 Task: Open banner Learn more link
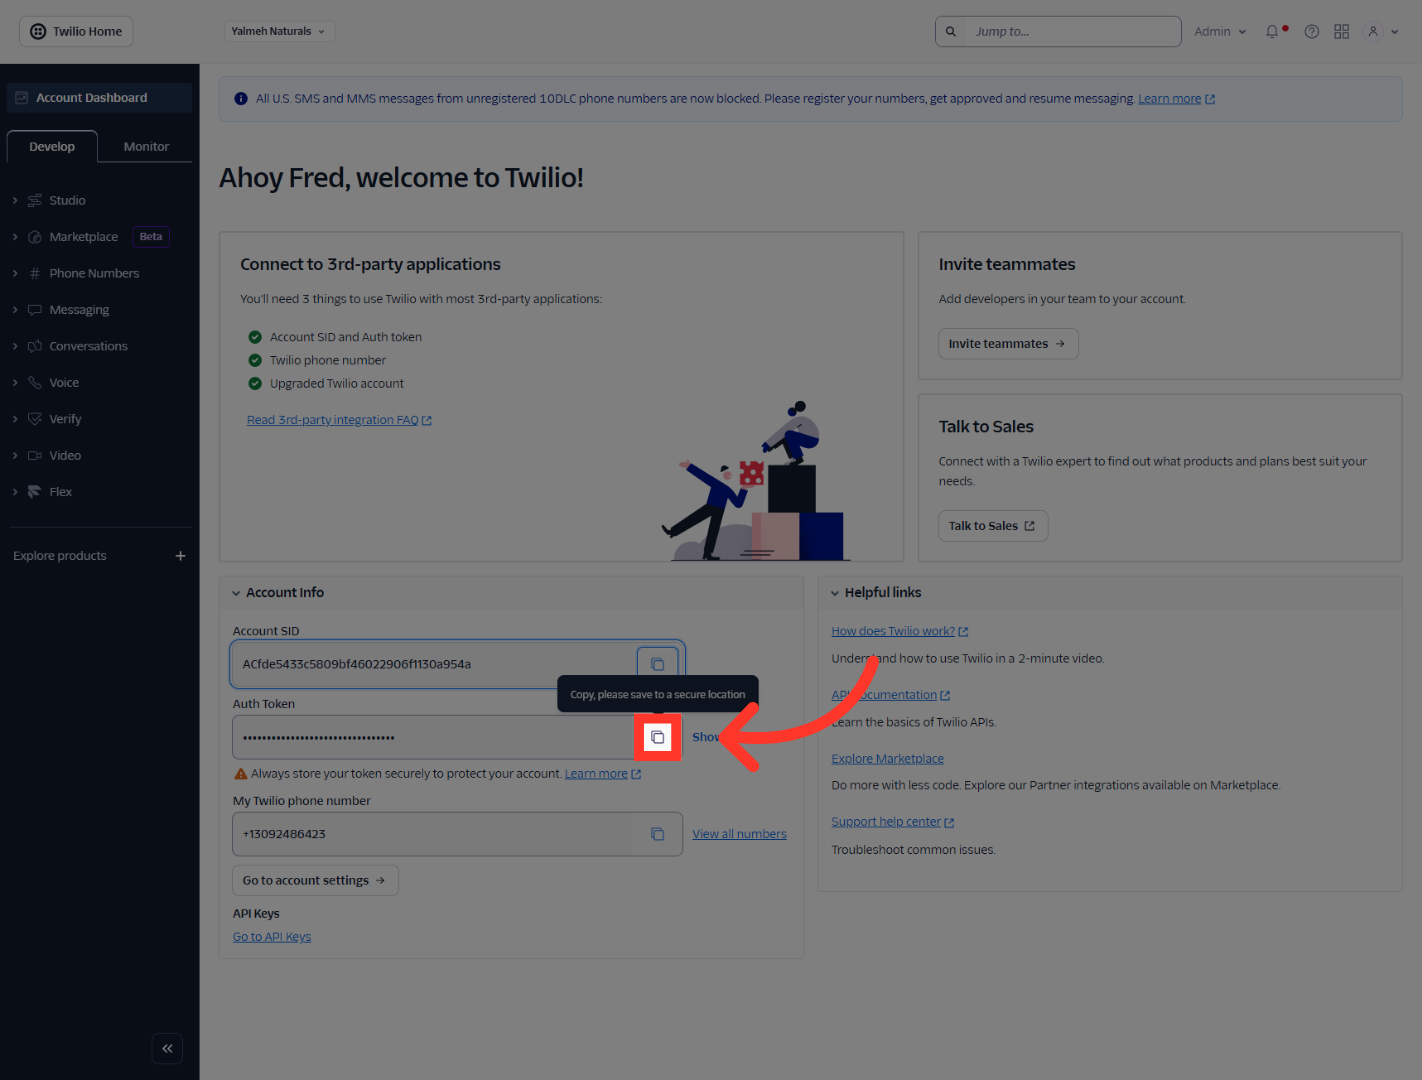[1176, 99]
